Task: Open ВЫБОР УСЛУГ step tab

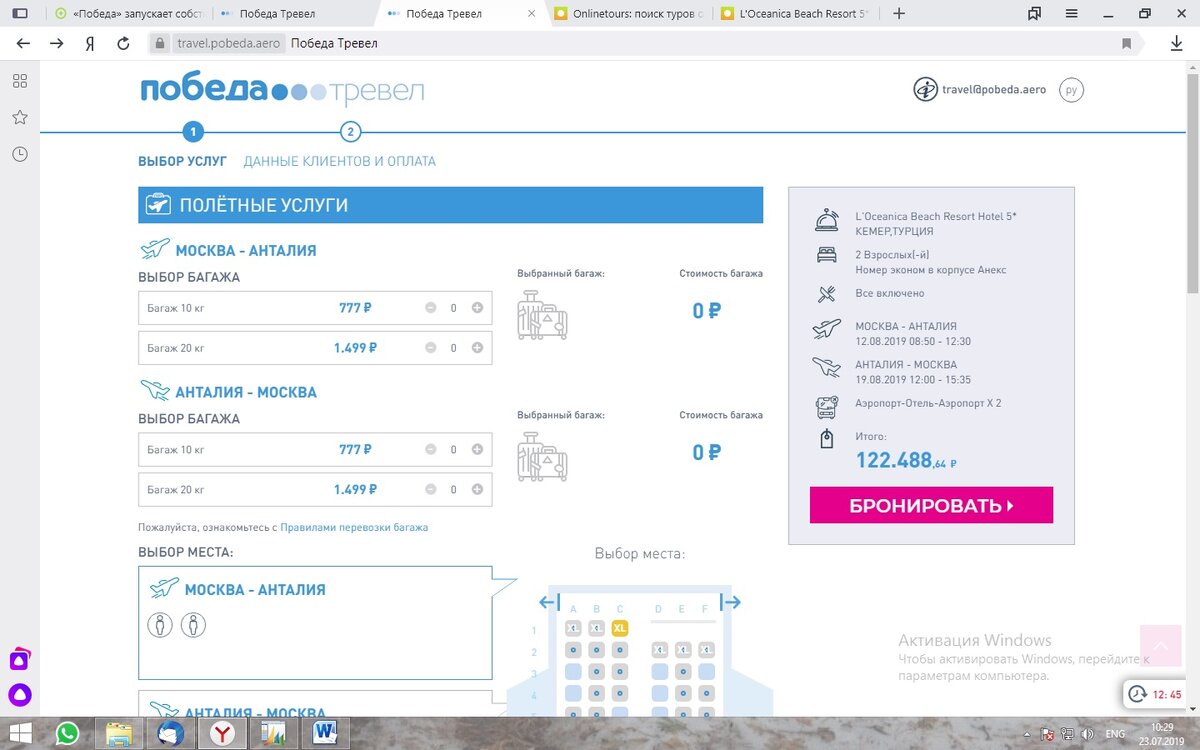Action: (182, 161)
